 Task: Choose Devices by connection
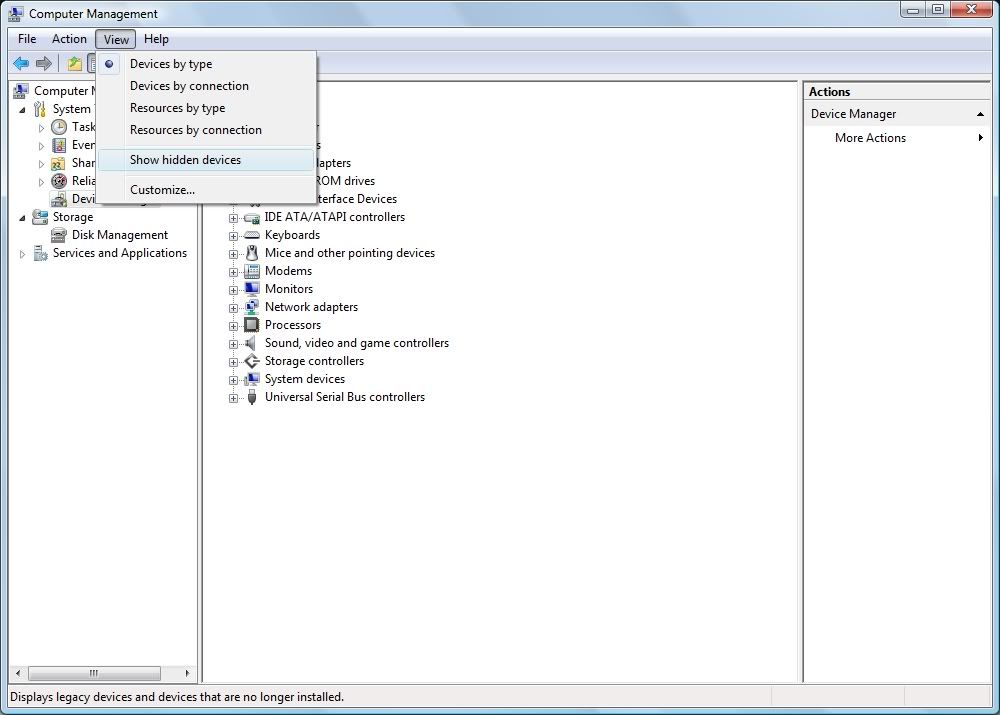[207, 86]
